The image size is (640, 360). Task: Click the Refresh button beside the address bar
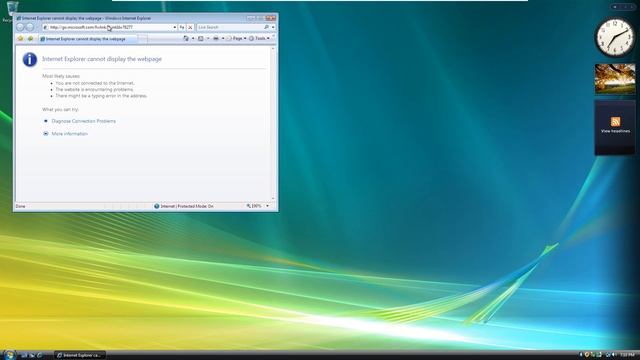[182, 27]
